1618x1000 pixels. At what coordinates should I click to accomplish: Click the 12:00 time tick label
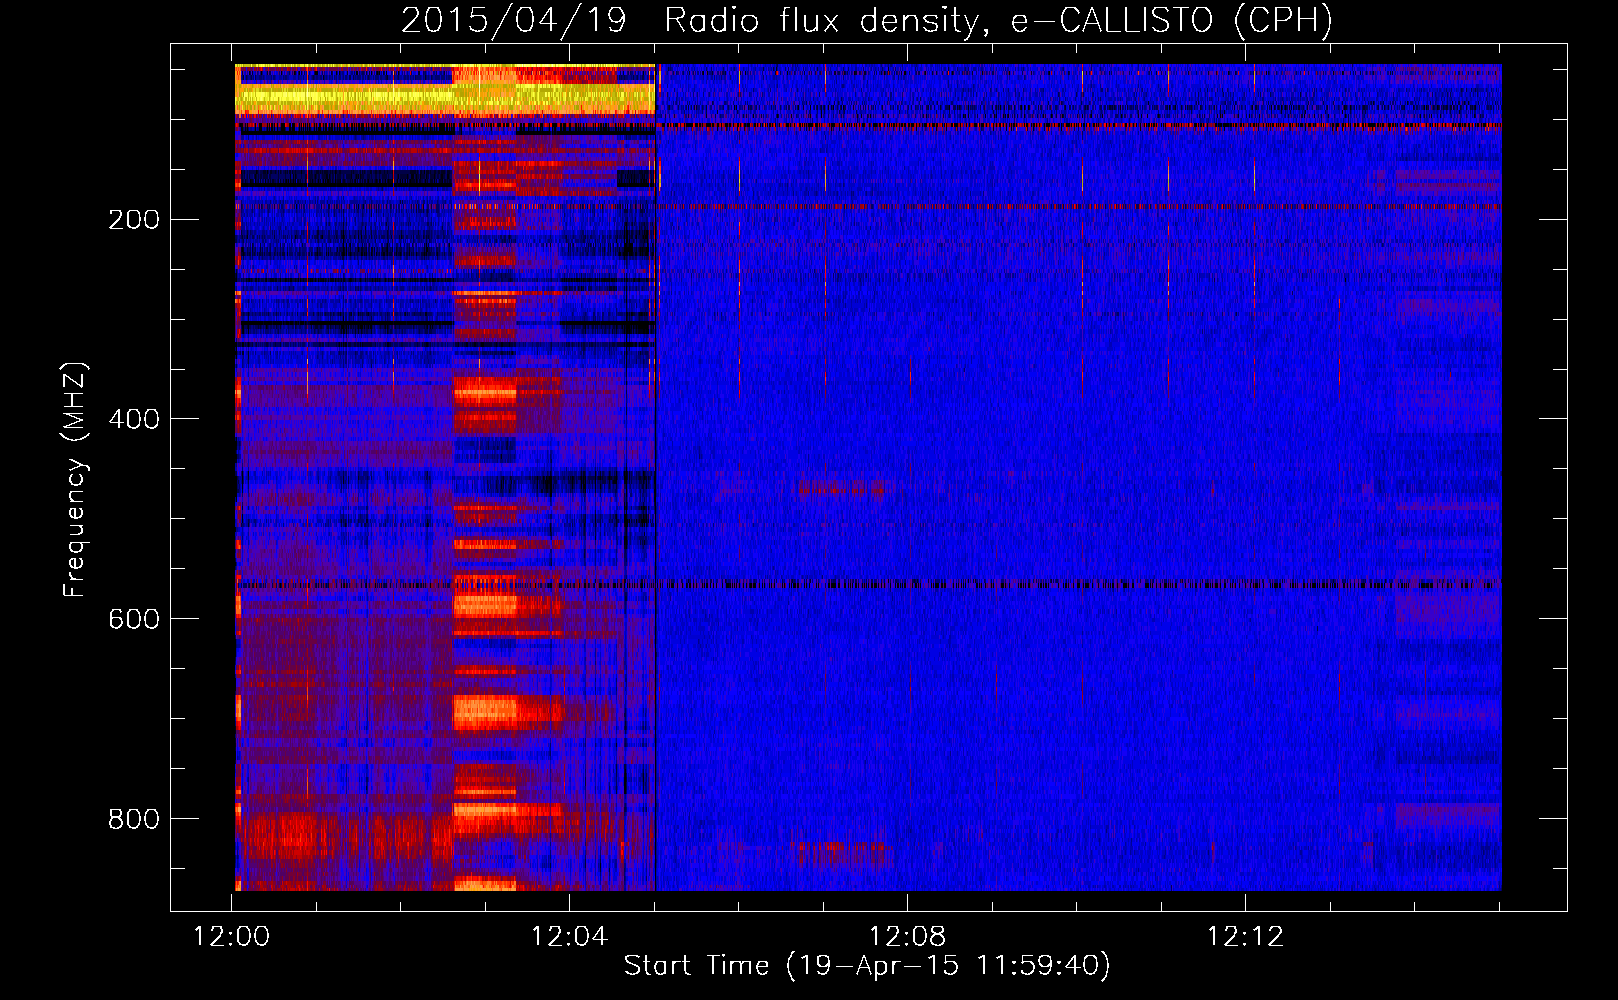232,937
